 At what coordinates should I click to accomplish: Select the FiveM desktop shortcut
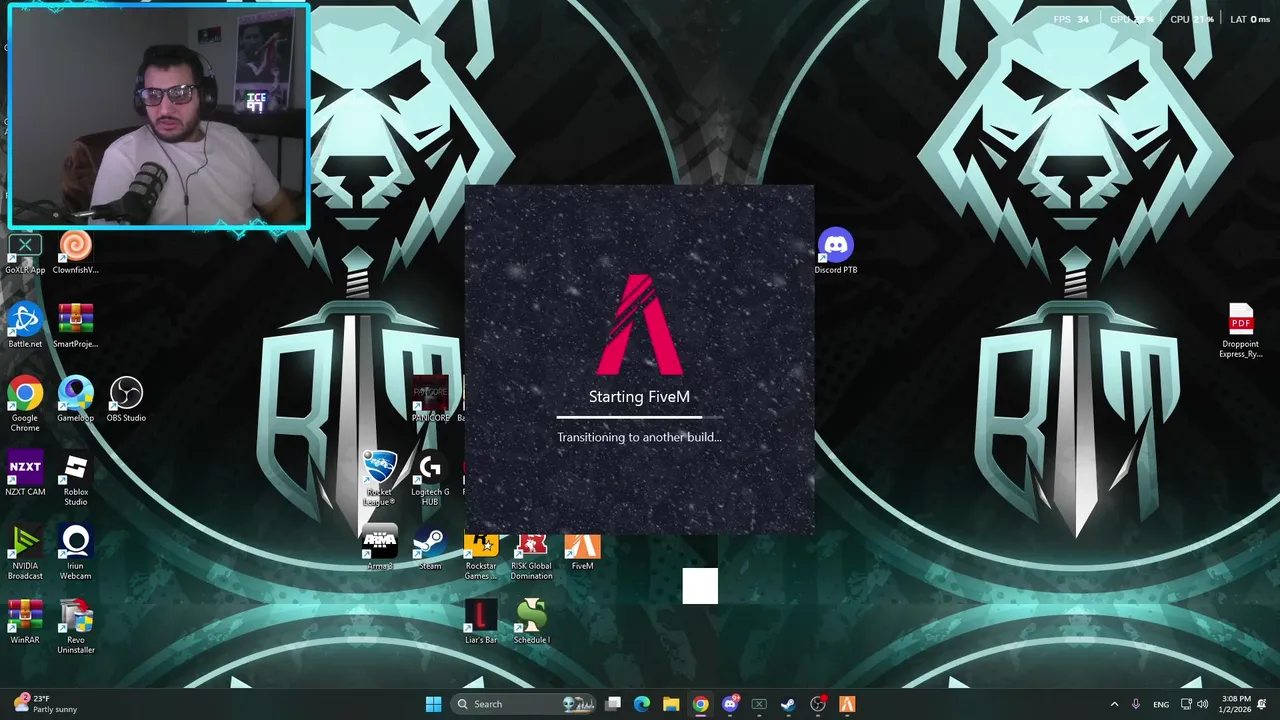click(x=582, y=548)
